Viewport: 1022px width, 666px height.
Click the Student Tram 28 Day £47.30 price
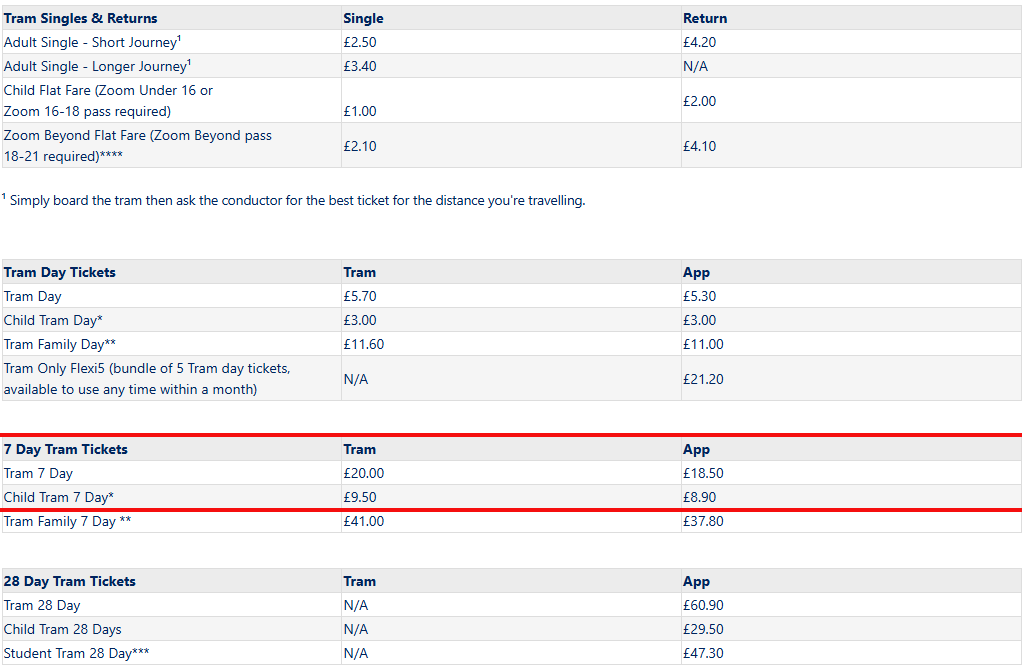[703, 653]
